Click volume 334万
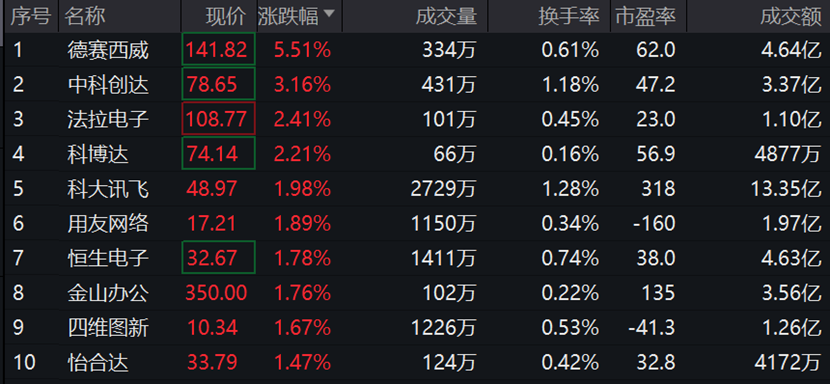 click(x=449, y=50)
